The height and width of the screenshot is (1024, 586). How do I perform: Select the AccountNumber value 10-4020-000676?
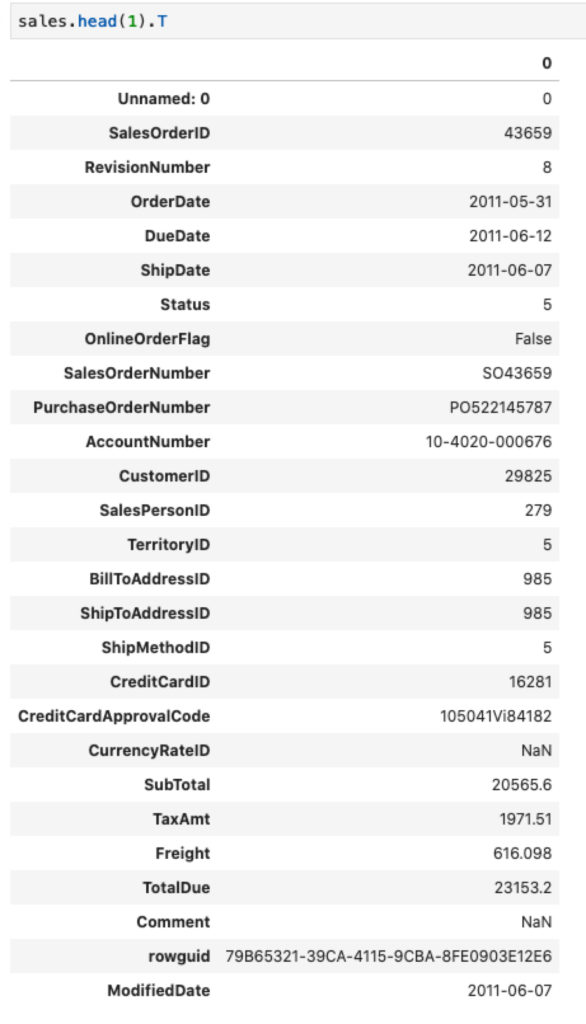[489, 441]
